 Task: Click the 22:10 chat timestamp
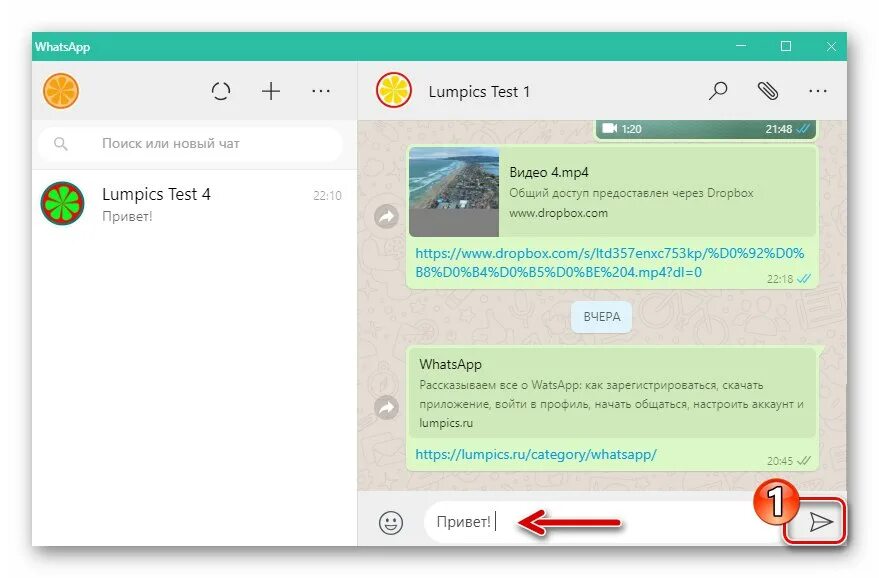click(327, 196)
